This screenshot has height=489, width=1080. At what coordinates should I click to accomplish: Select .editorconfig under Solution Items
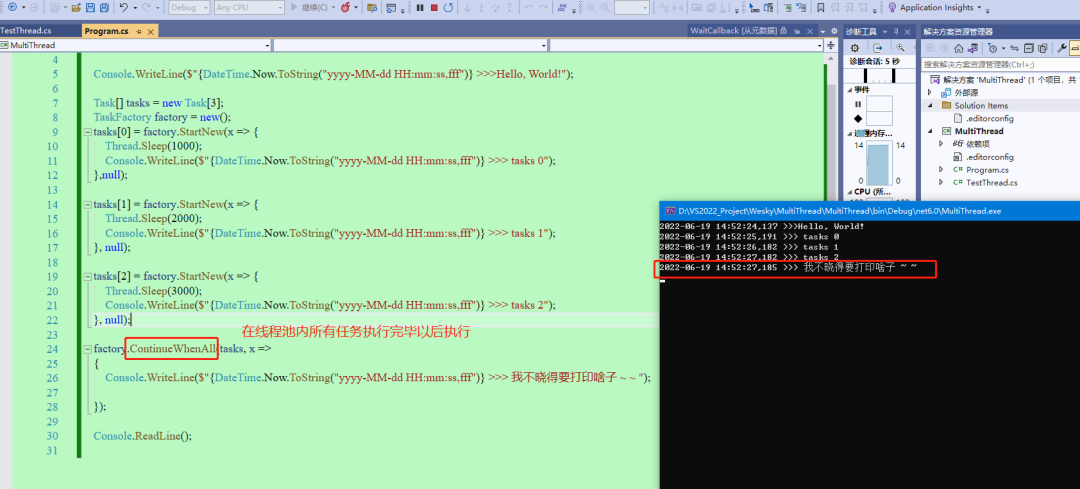989,118
